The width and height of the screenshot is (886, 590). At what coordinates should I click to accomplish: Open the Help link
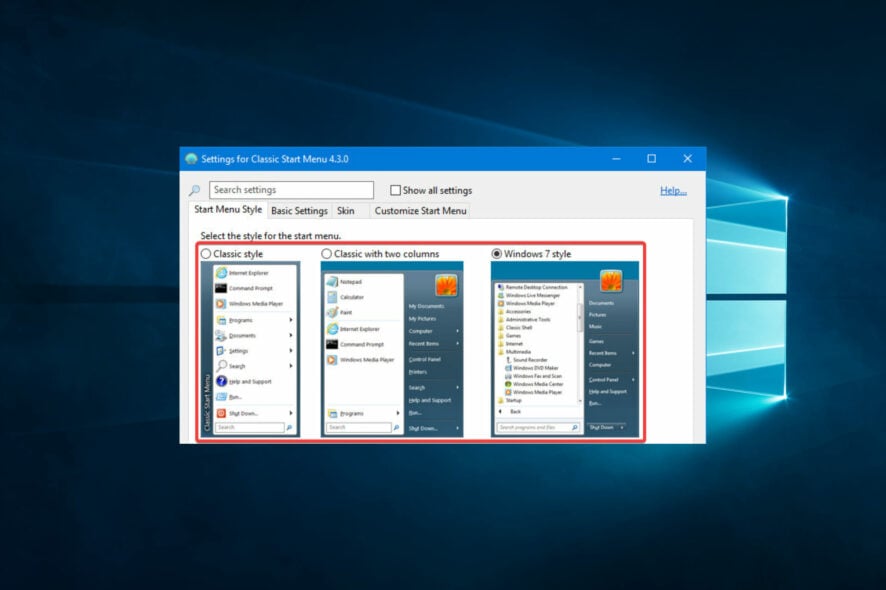(x=673, y=190)
